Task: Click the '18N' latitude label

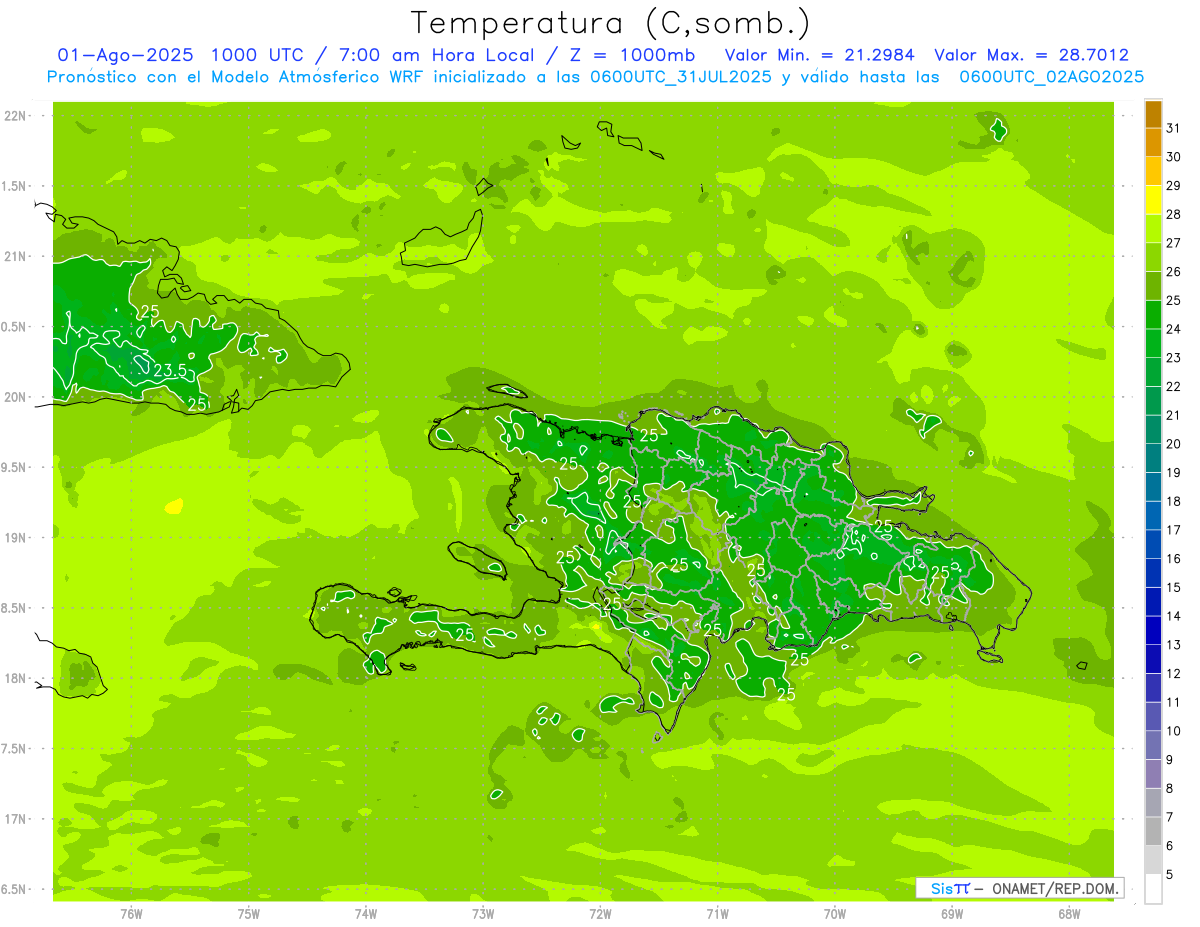Action: pos(14,678)
